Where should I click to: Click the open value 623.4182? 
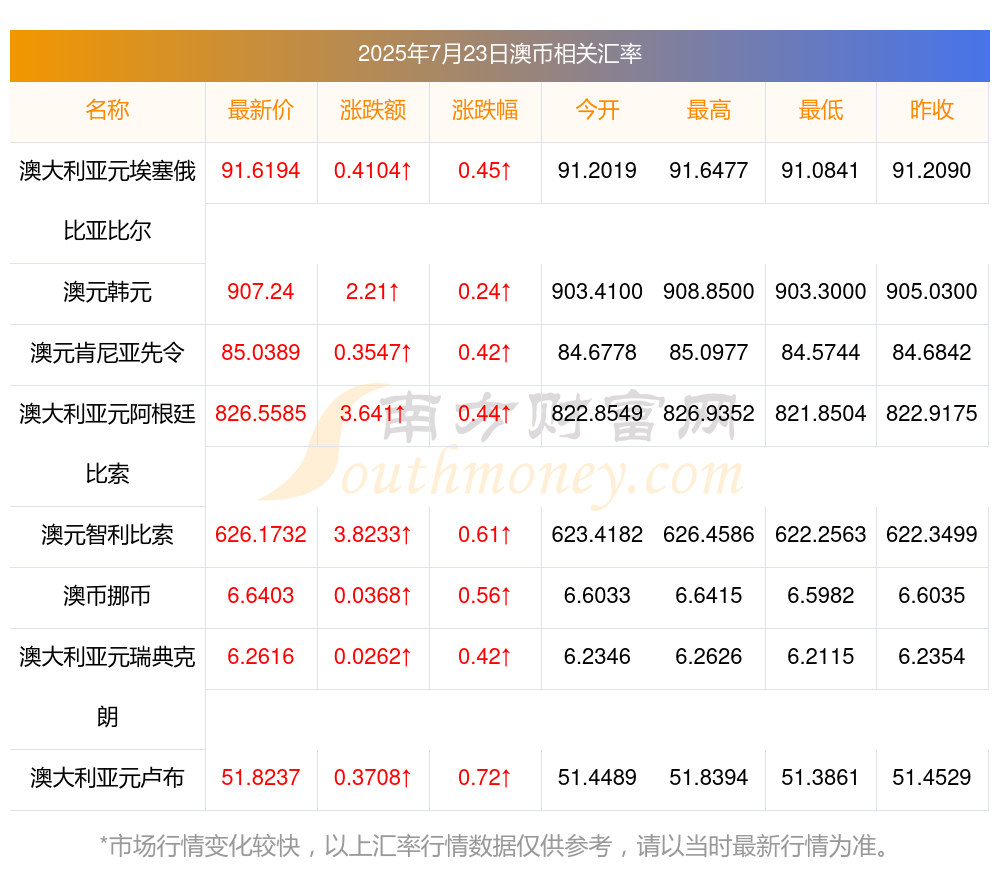click(597, 534)
